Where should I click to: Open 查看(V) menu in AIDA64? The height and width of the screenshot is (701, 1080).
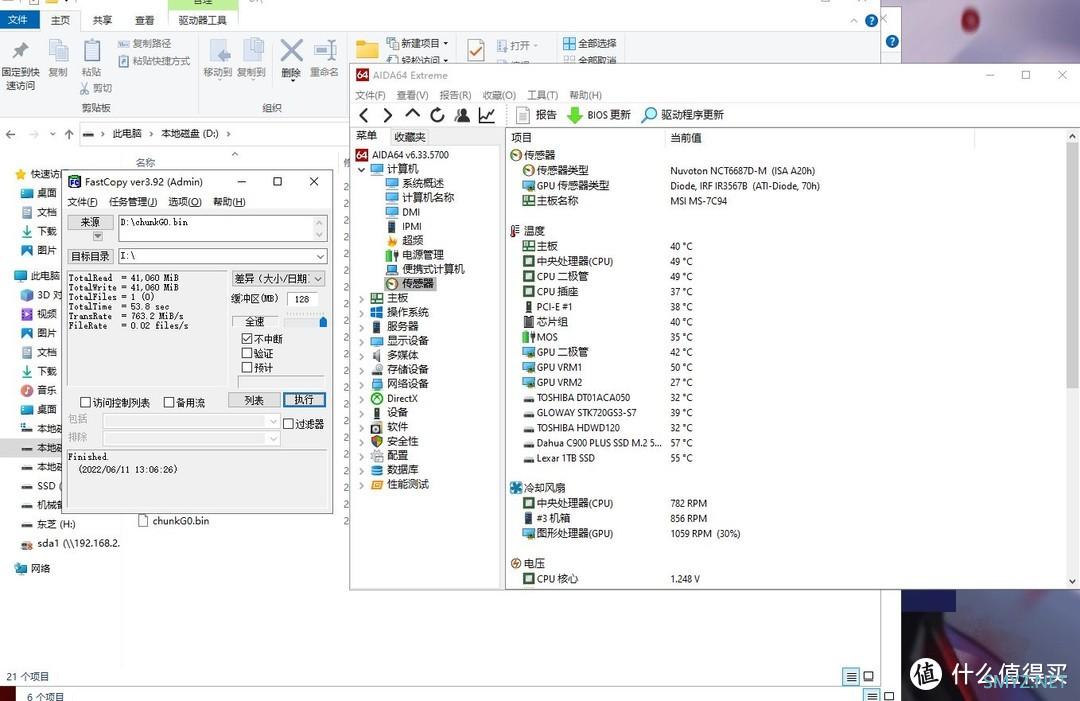pos(413,95)
